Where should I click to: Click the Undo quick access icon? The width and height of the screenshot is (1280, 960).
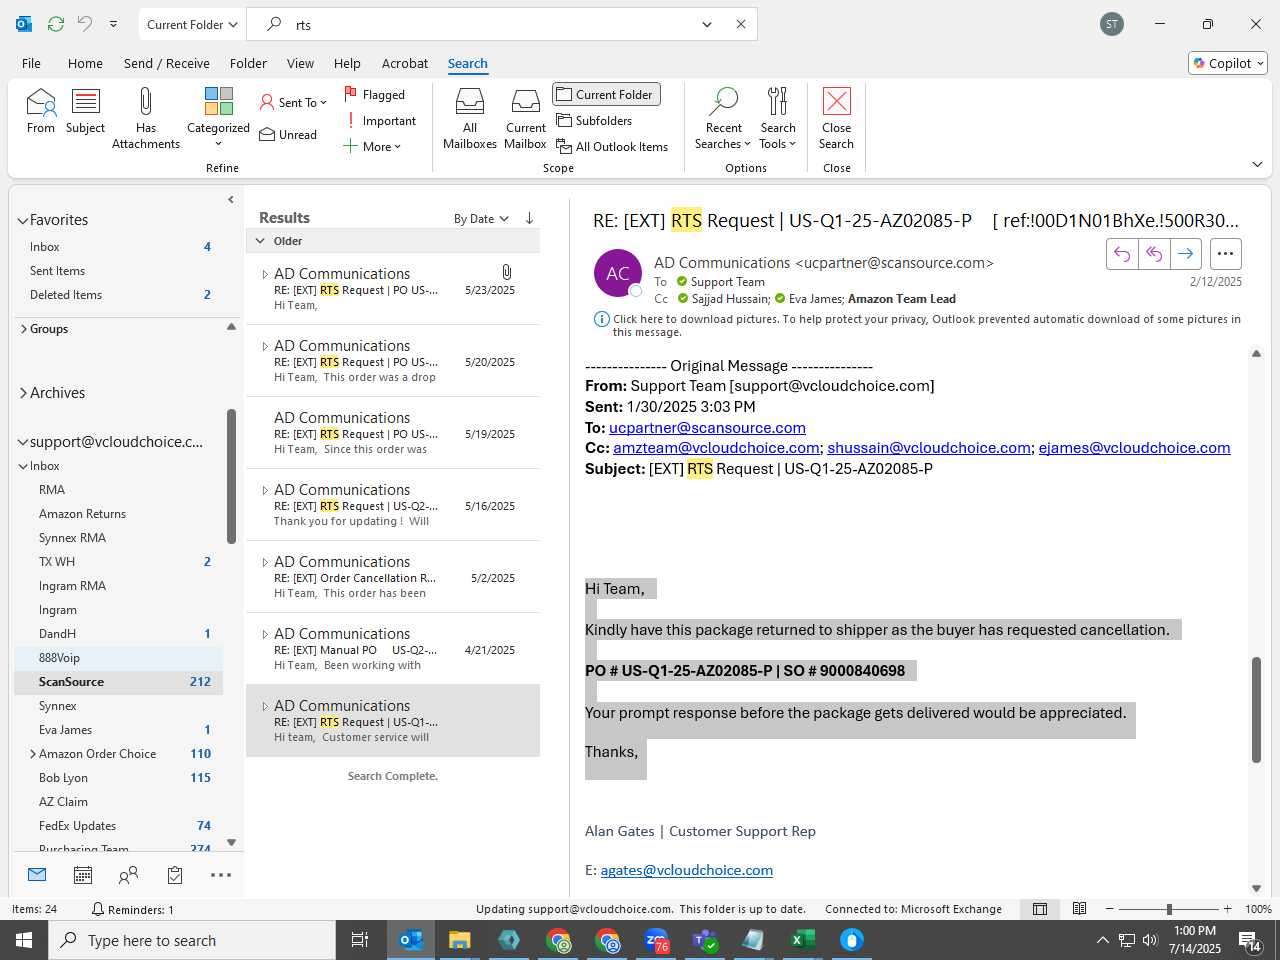[x=85, y=24]
